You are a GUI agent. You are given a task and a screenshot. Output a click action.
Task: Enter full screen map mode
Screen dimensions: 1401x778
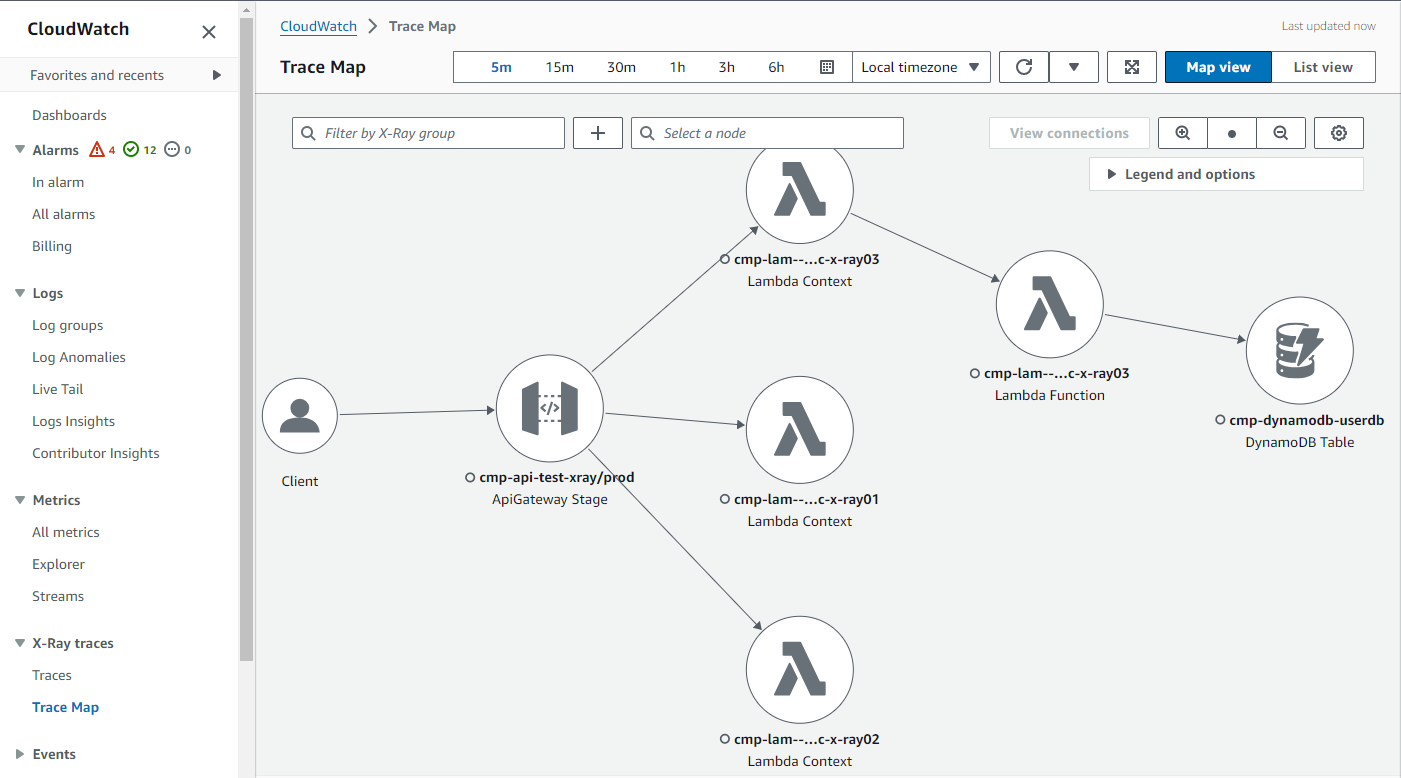[1132, 67]
